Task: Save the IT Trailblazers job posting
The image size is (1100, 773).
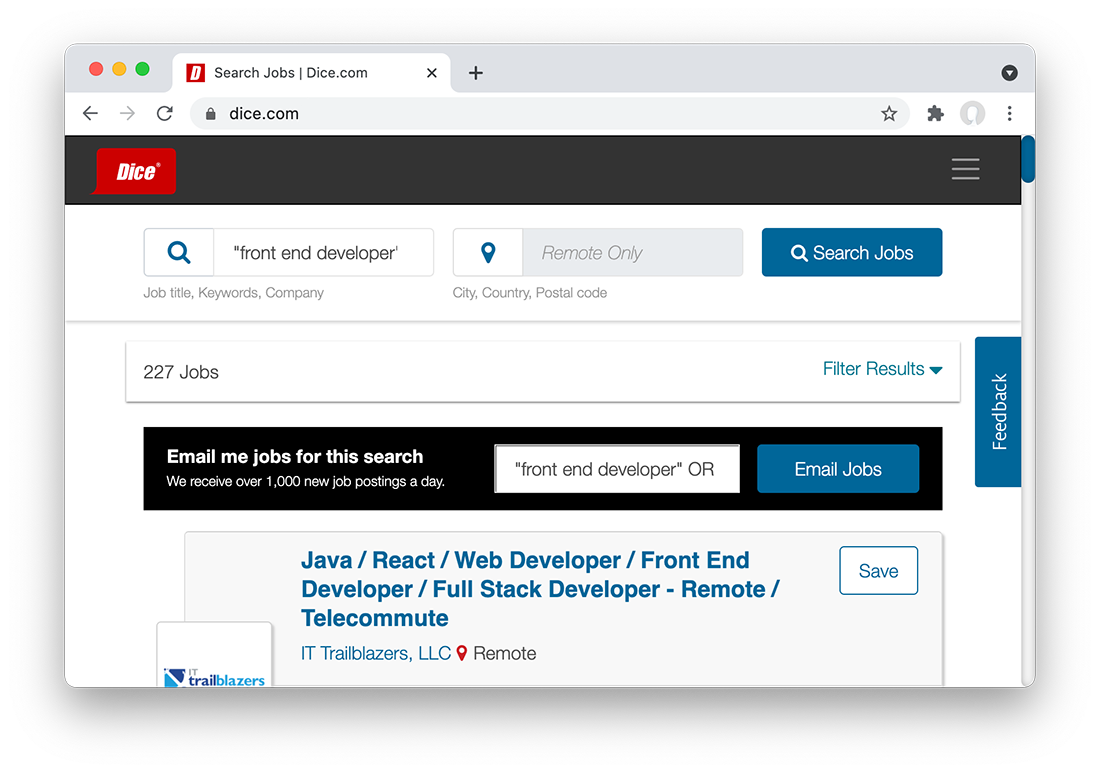Action: point(878,570)
